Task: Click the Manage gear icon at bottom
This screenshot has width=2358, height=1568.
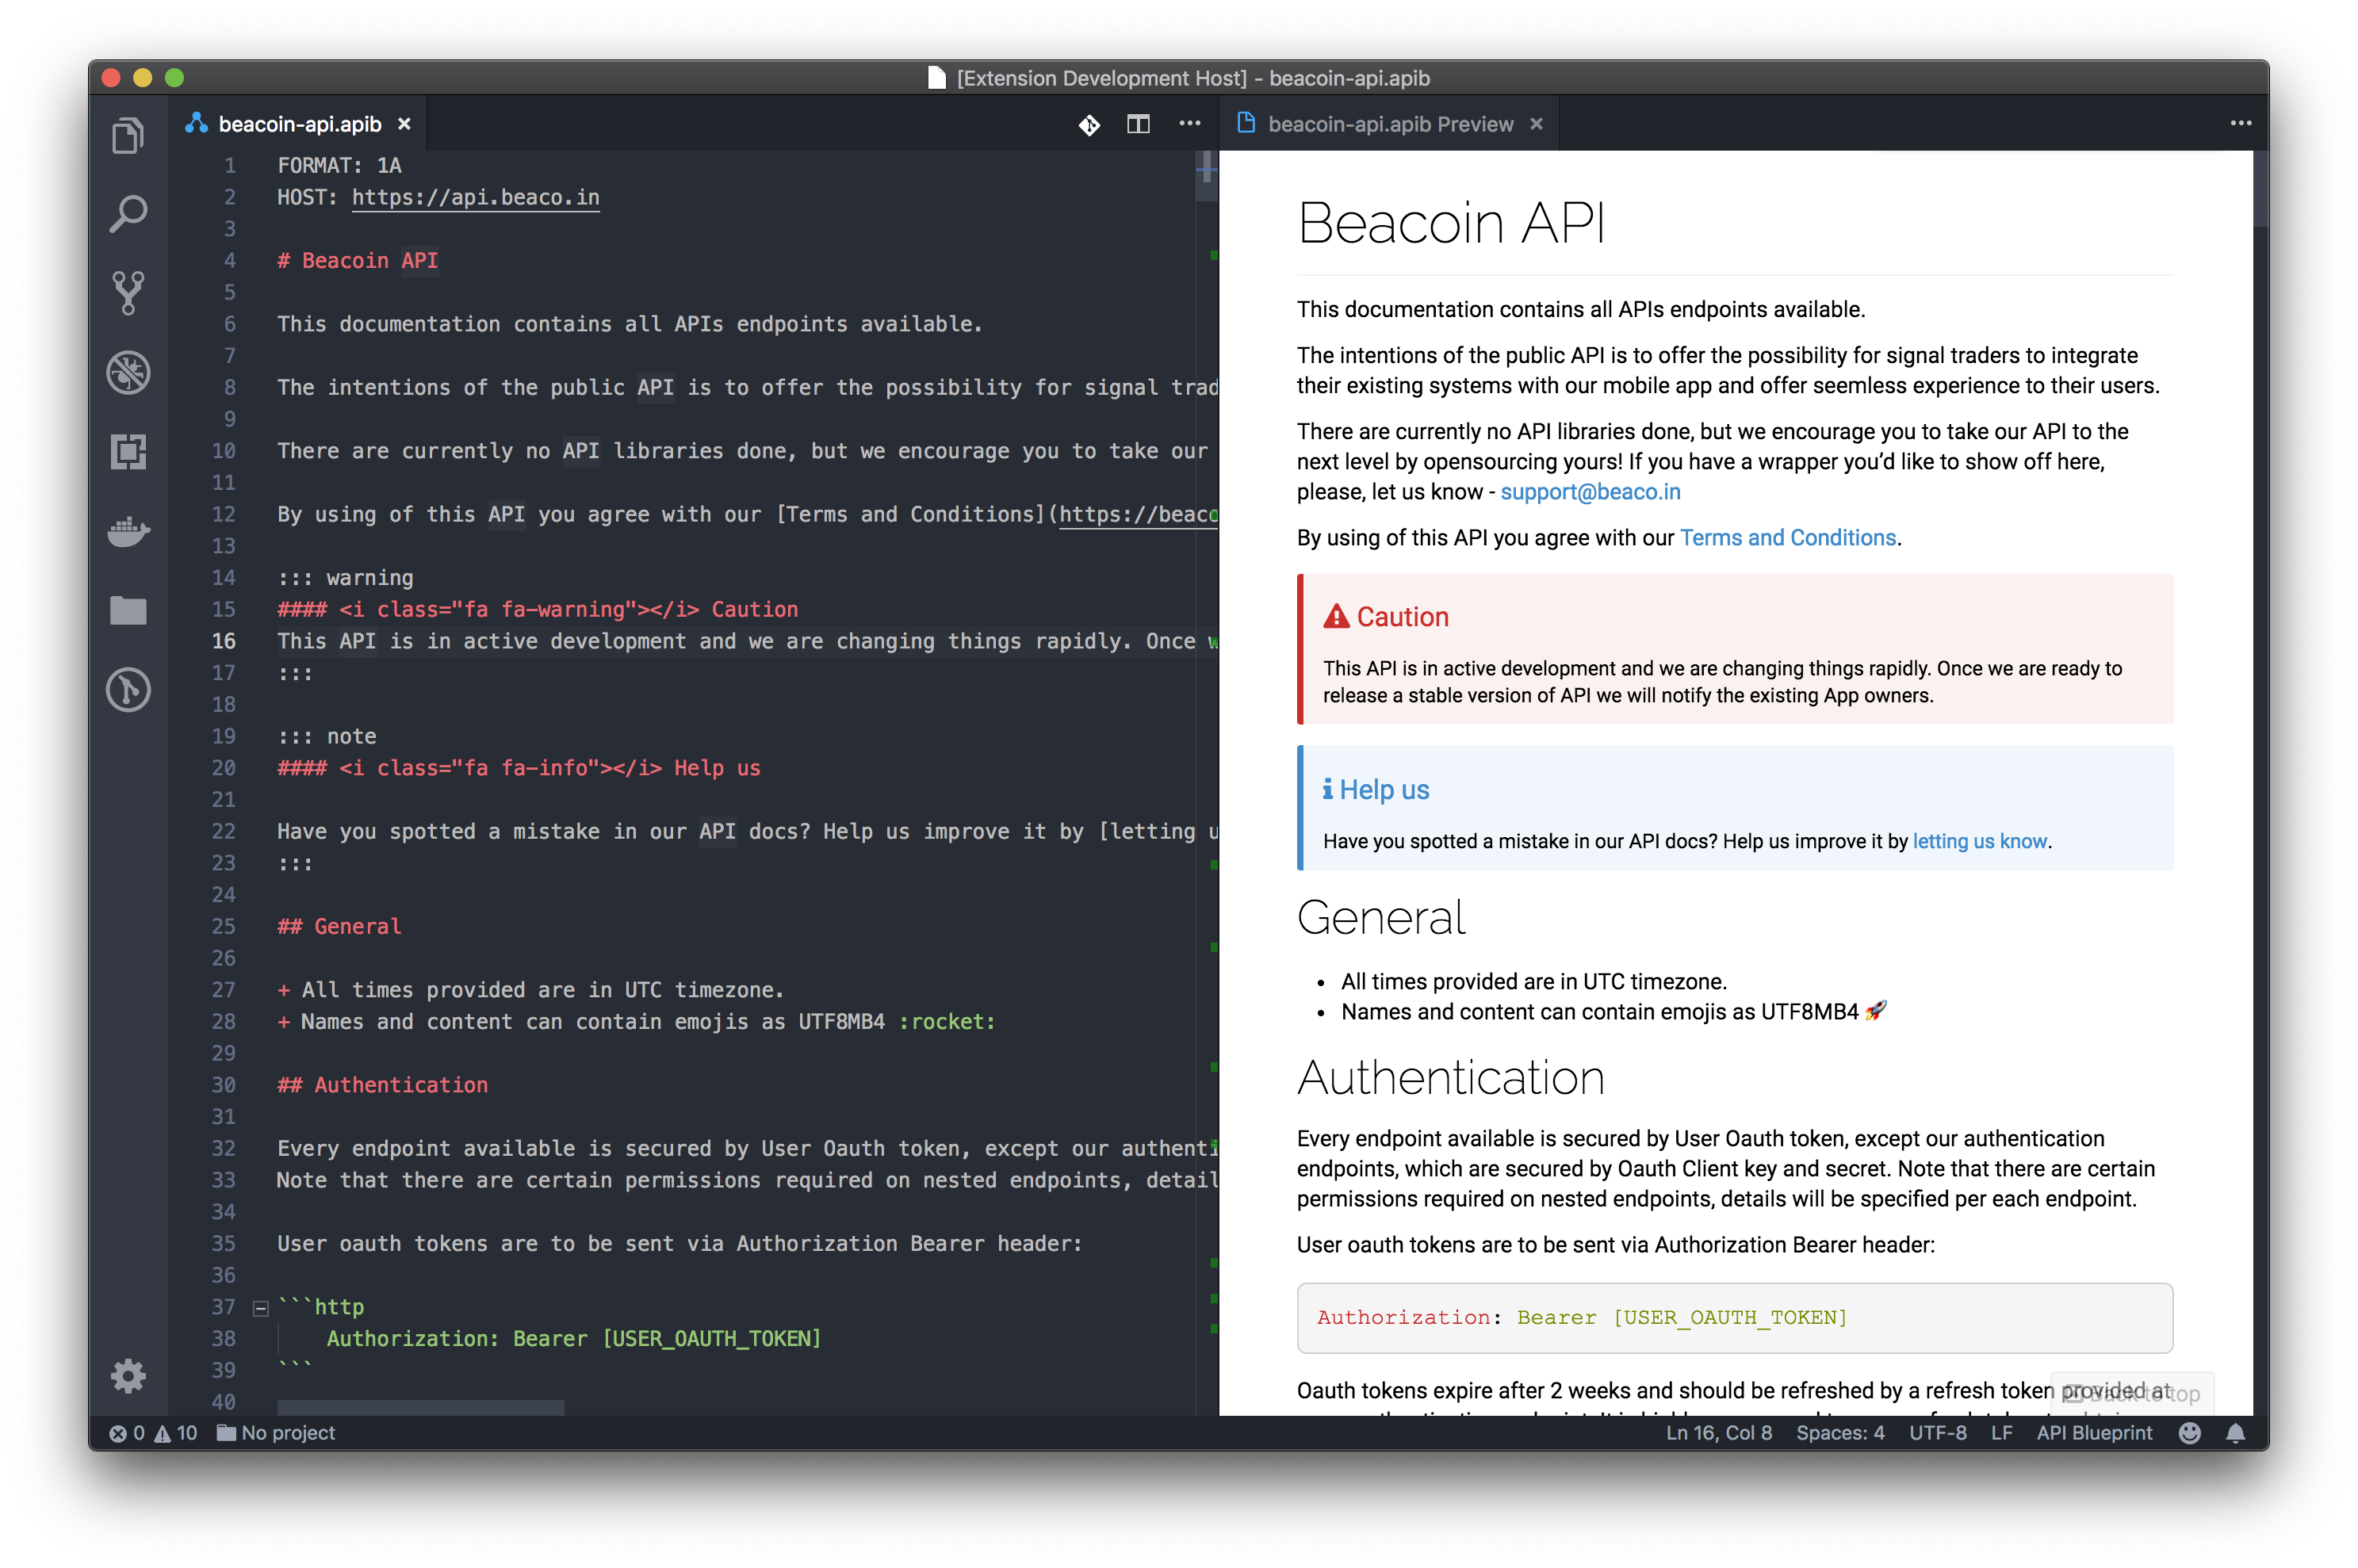Action: (128, 1376)
